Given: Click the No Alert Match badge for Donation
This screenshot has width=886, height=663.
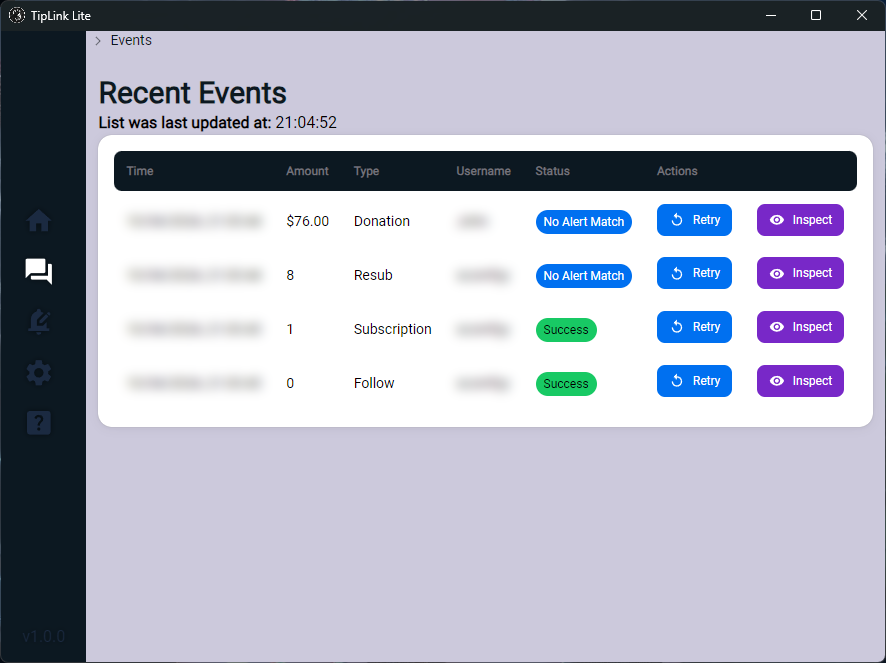Looking at the screenshot, I should tap(584, 222).
